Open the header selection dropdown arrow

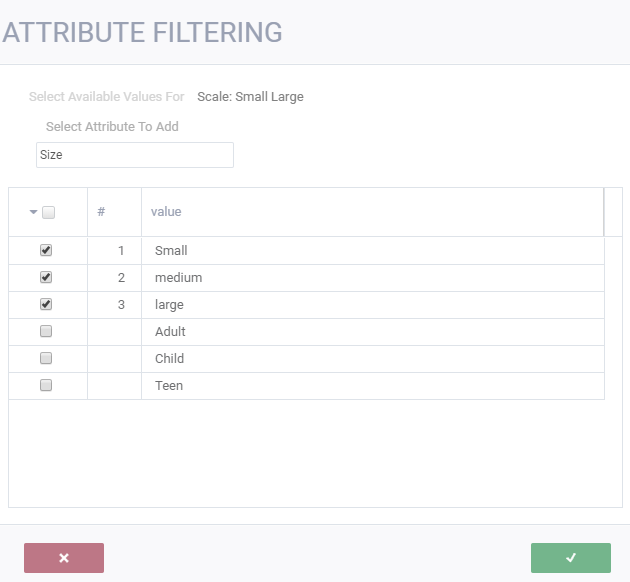tap(34, 212)
